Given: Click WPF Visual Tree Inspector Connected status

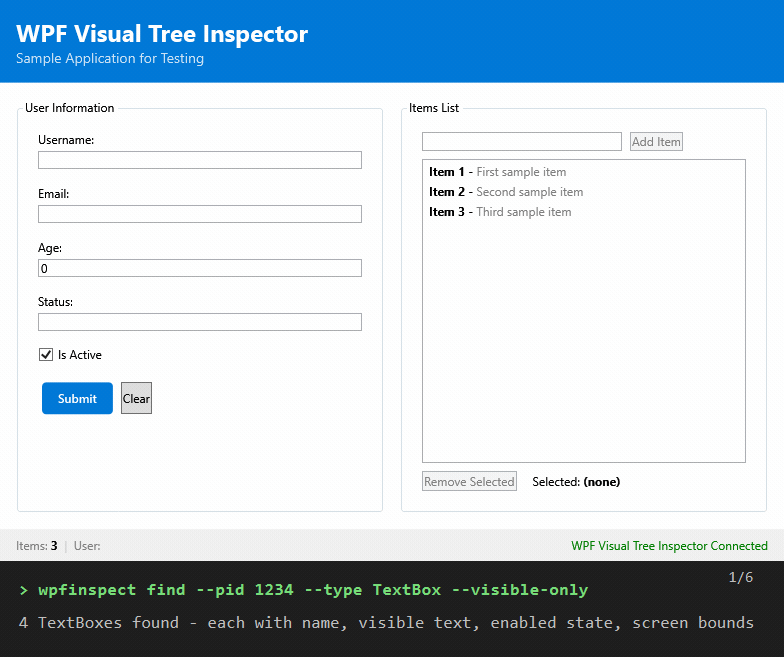Looking at the screenshot, I should pyautogui.click(x=669, y=546).
